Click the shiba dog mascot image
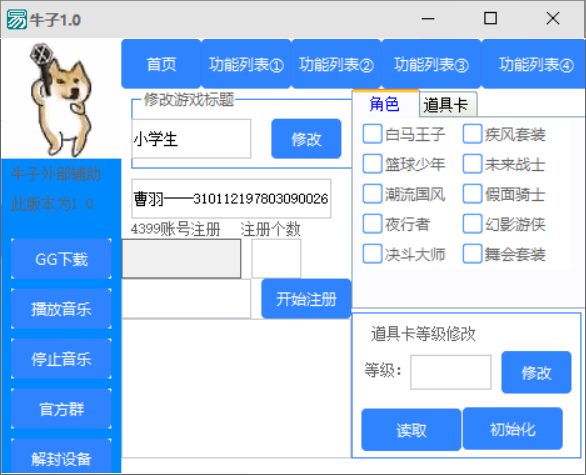 coord(62,99)
